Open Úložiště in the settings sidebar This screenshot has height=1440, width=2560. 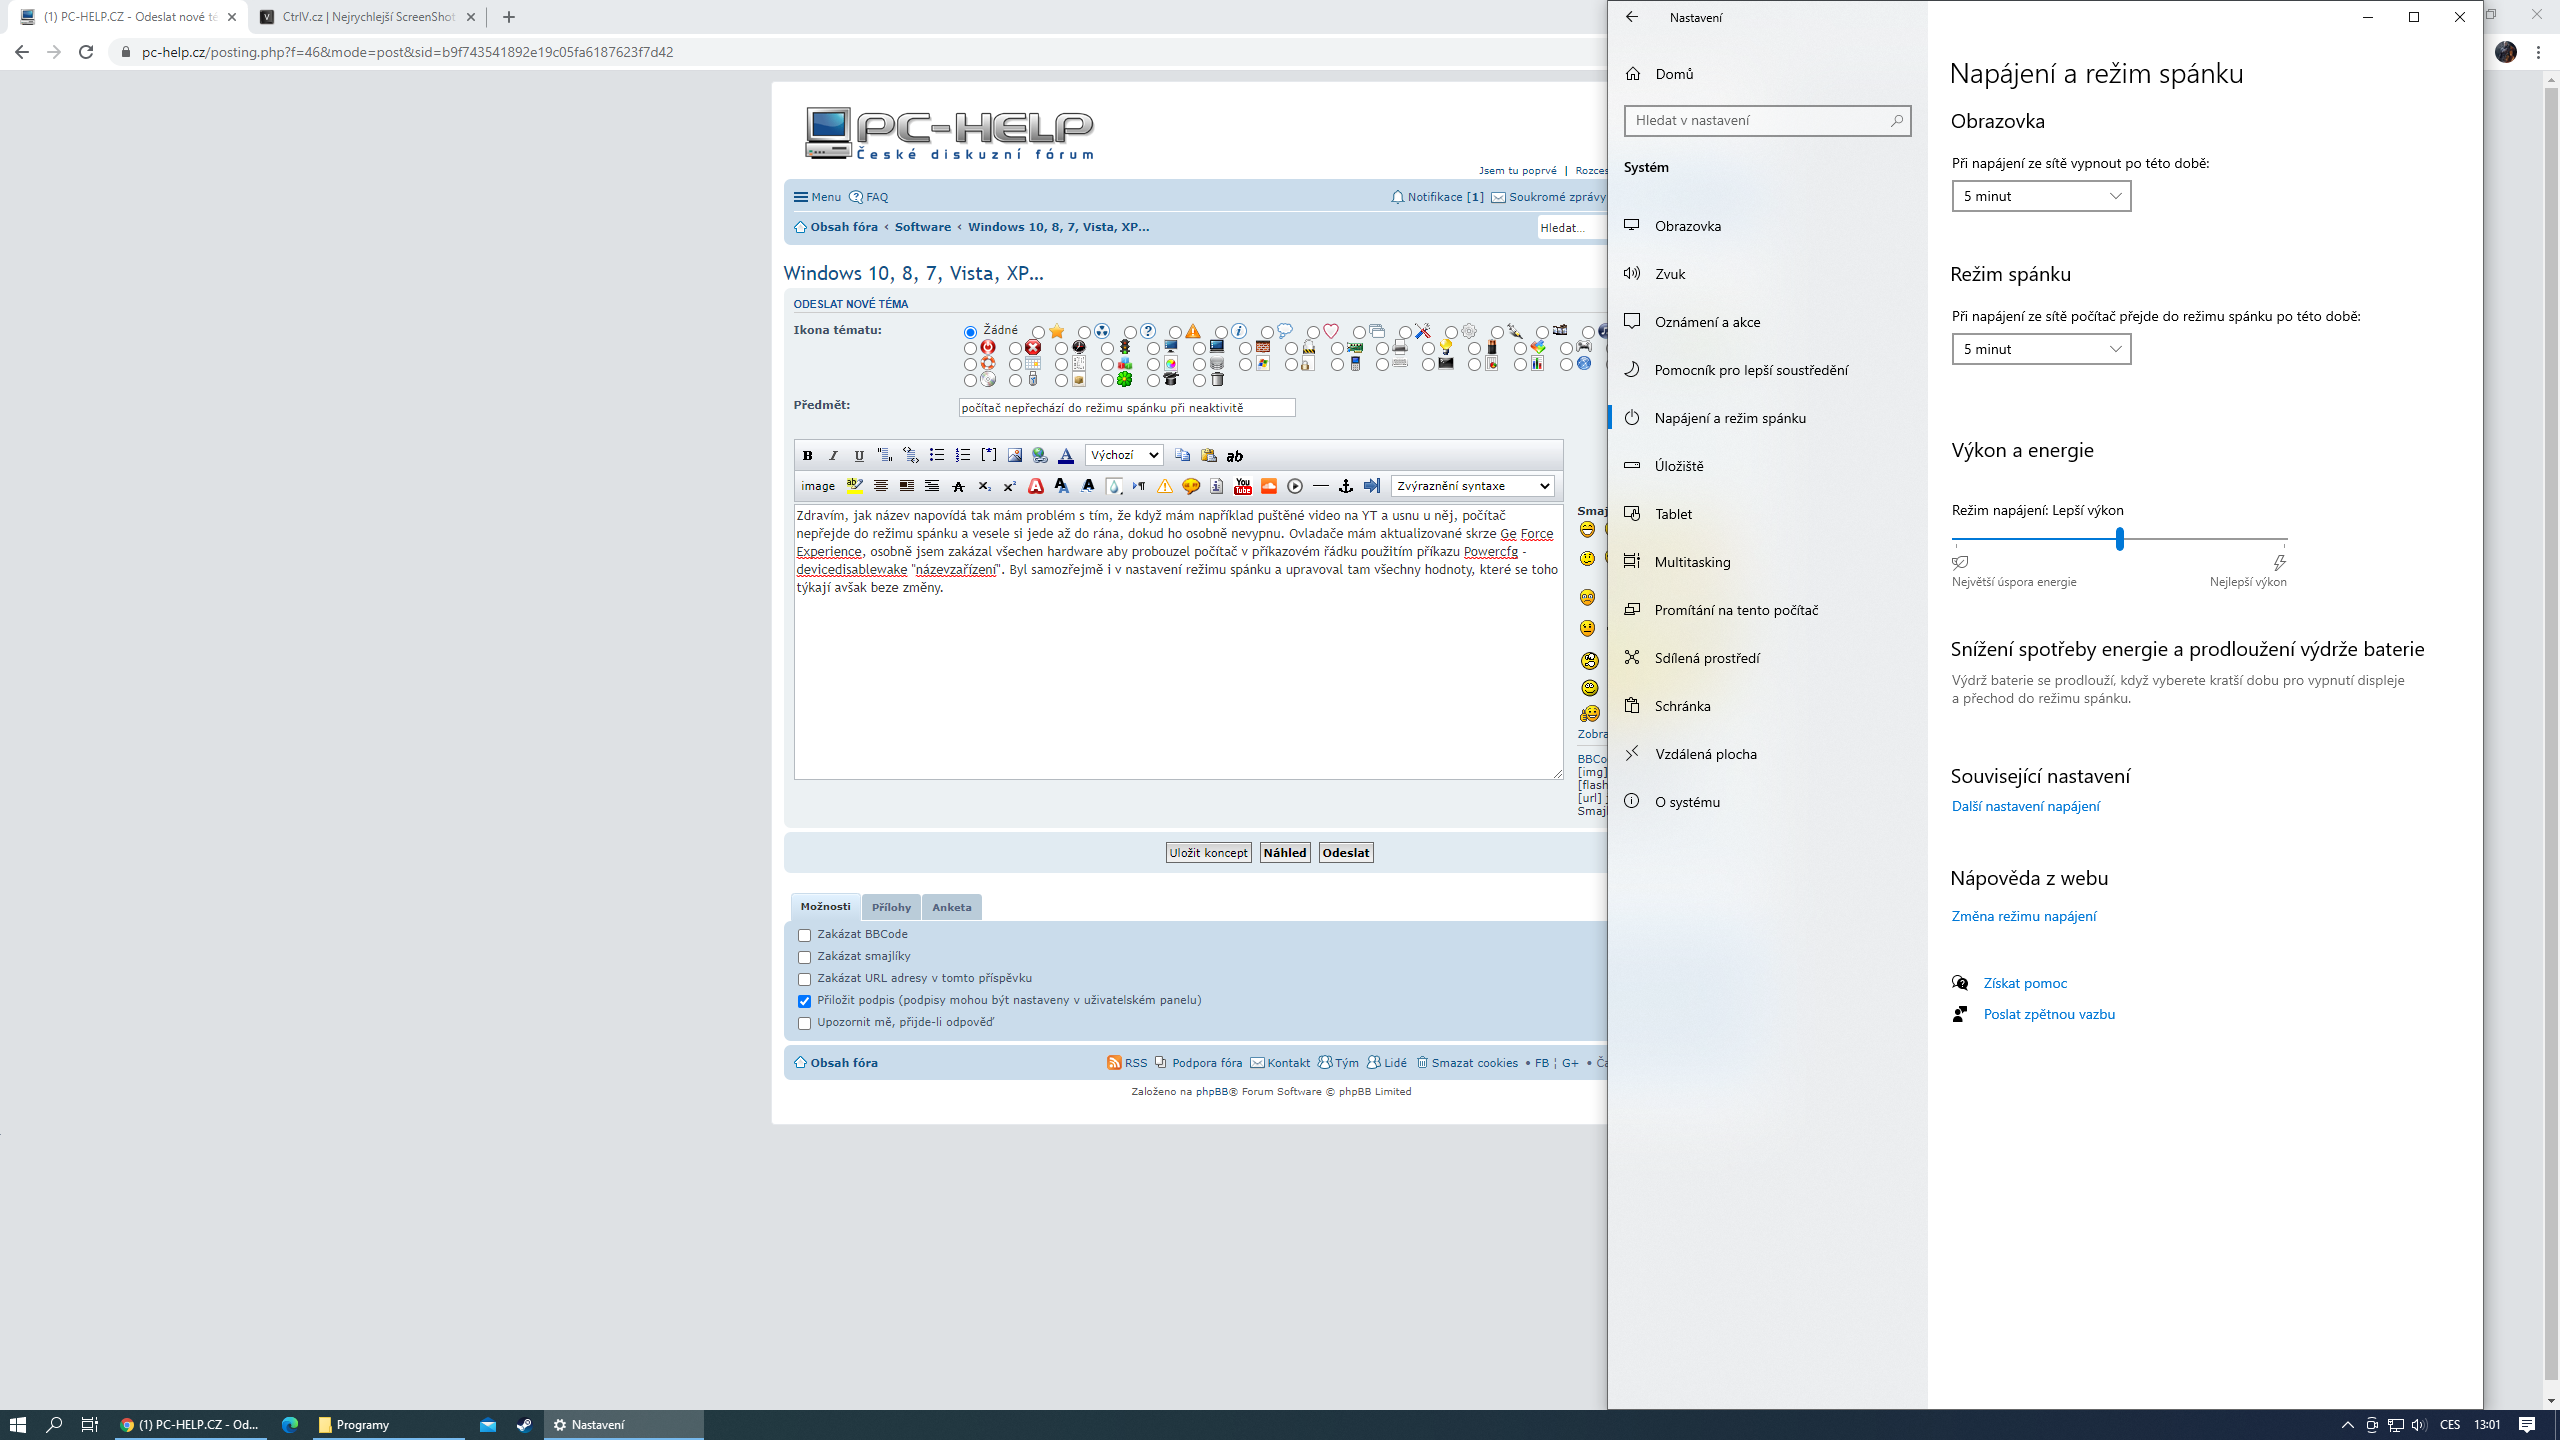click(x=1678, y=466)
